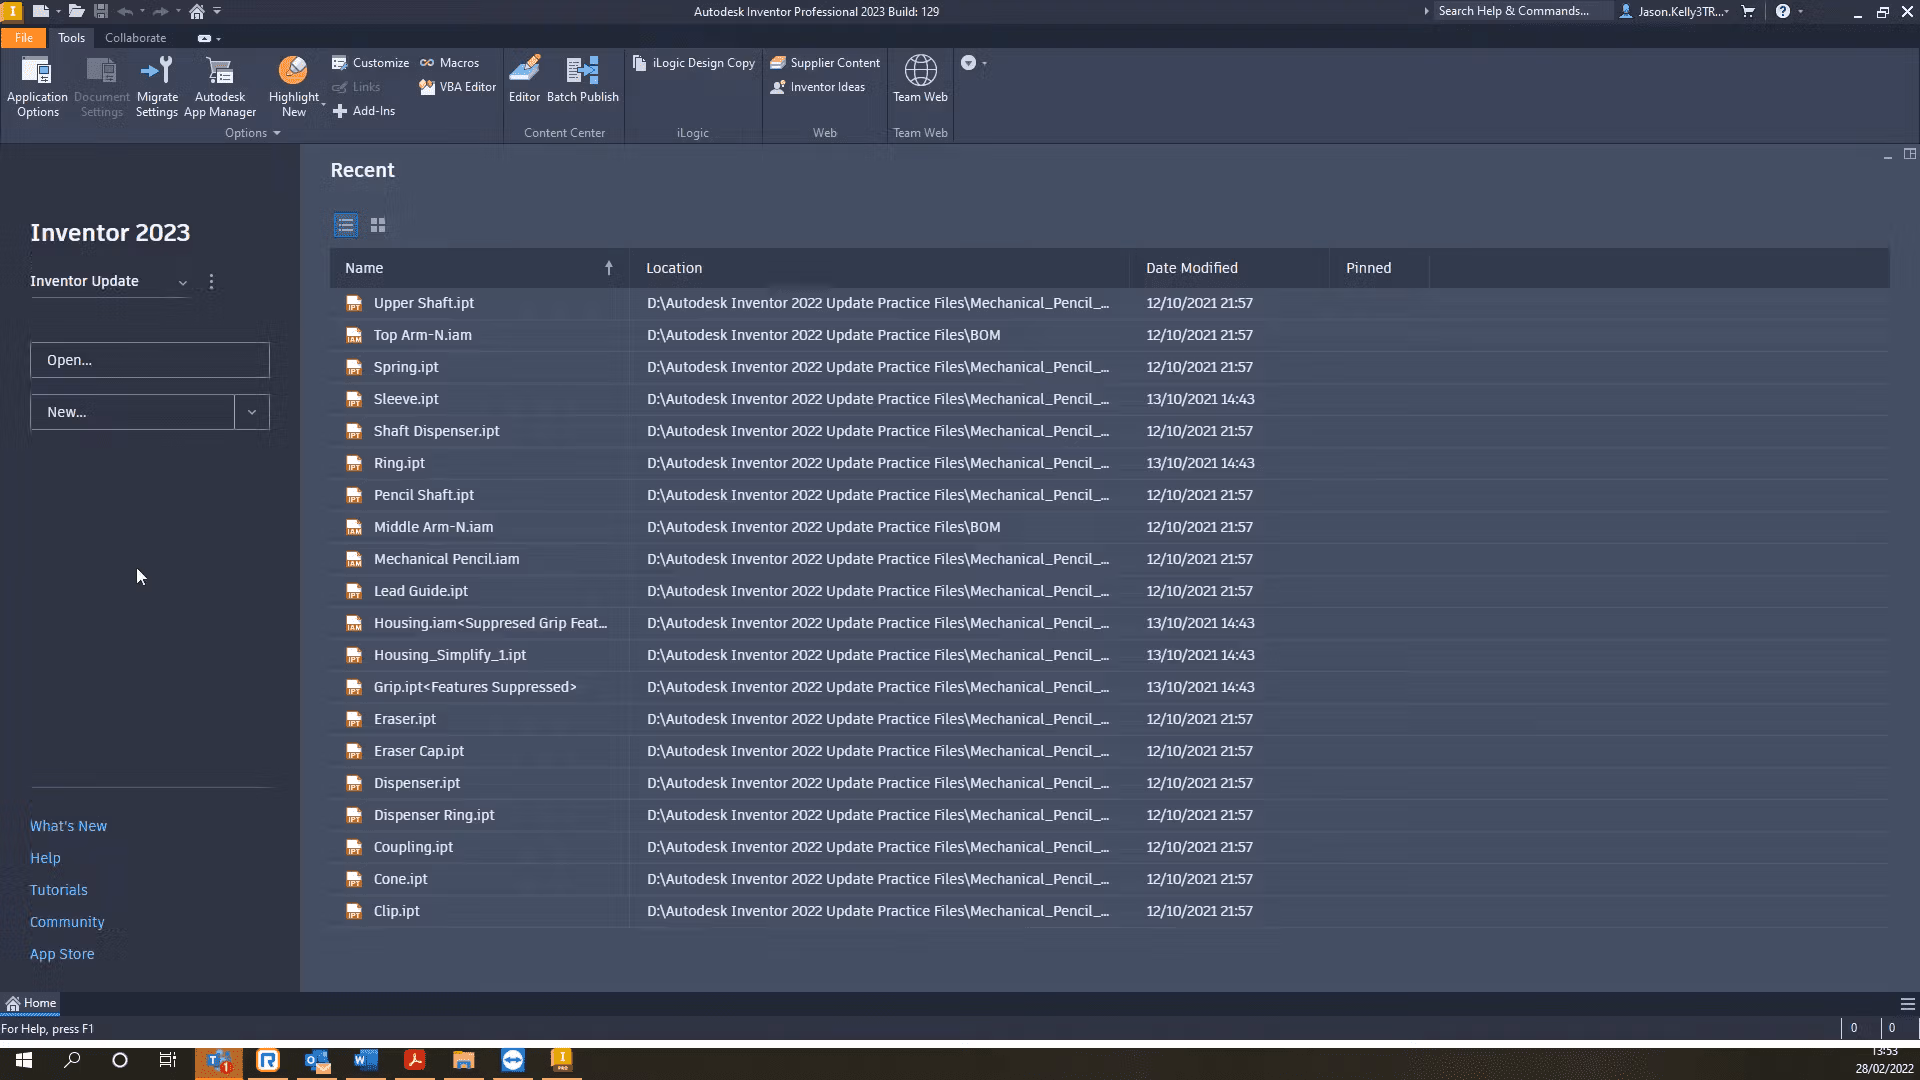The height and width of the screenshot is (1080, 1920).
Task: Click the Open folder icon in quick access toolbar
Action: coord(76,11)
